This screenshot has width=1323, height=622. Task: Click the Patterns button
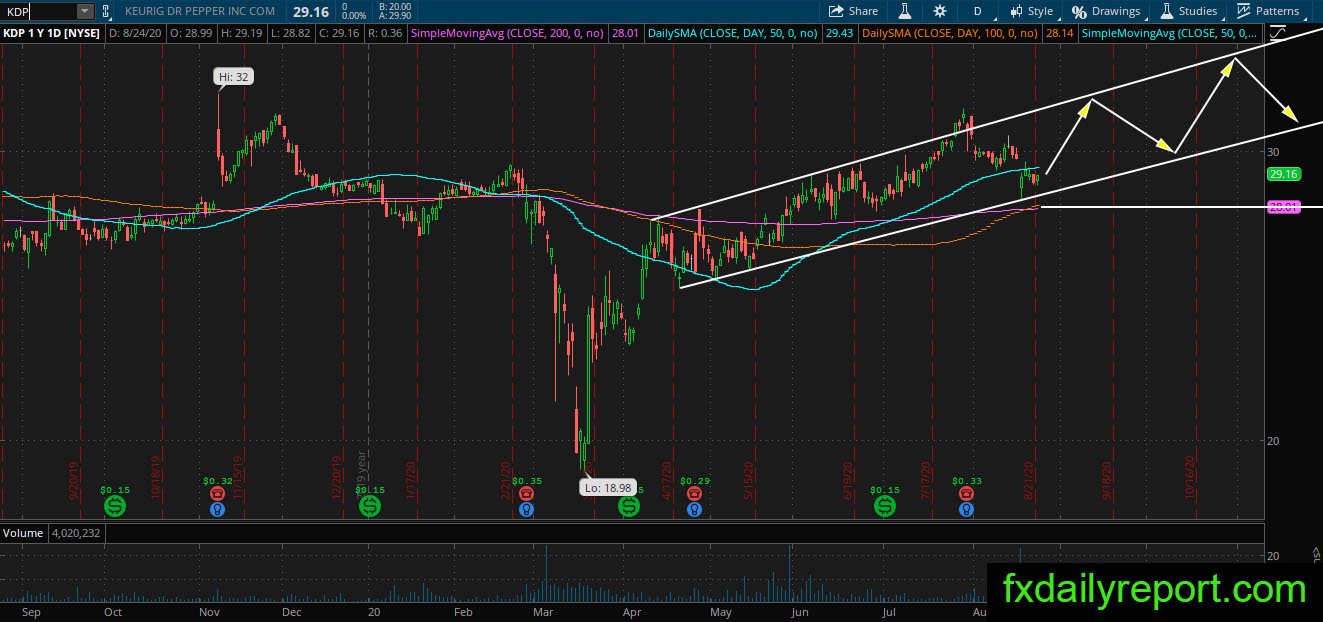[x=1268, y=11]
